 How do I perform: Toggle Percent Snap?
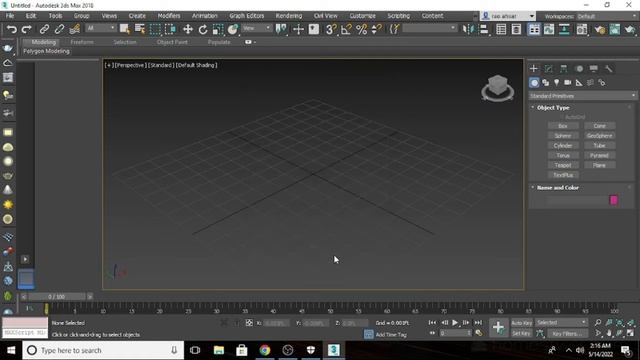[x=361, y=29]
